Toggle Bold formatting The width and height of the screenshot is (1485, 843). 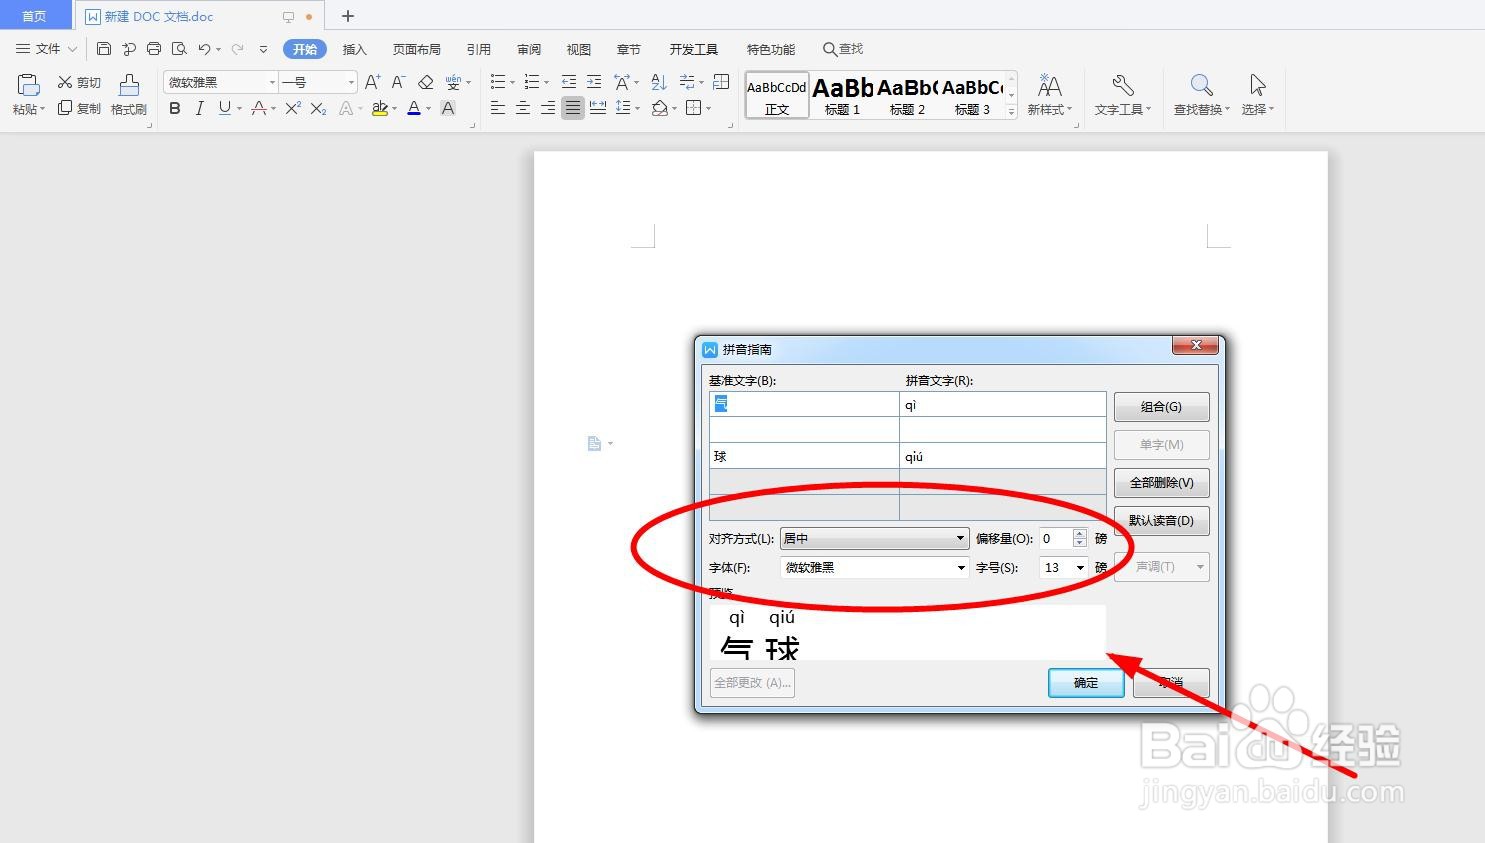[x=175, y=108]
